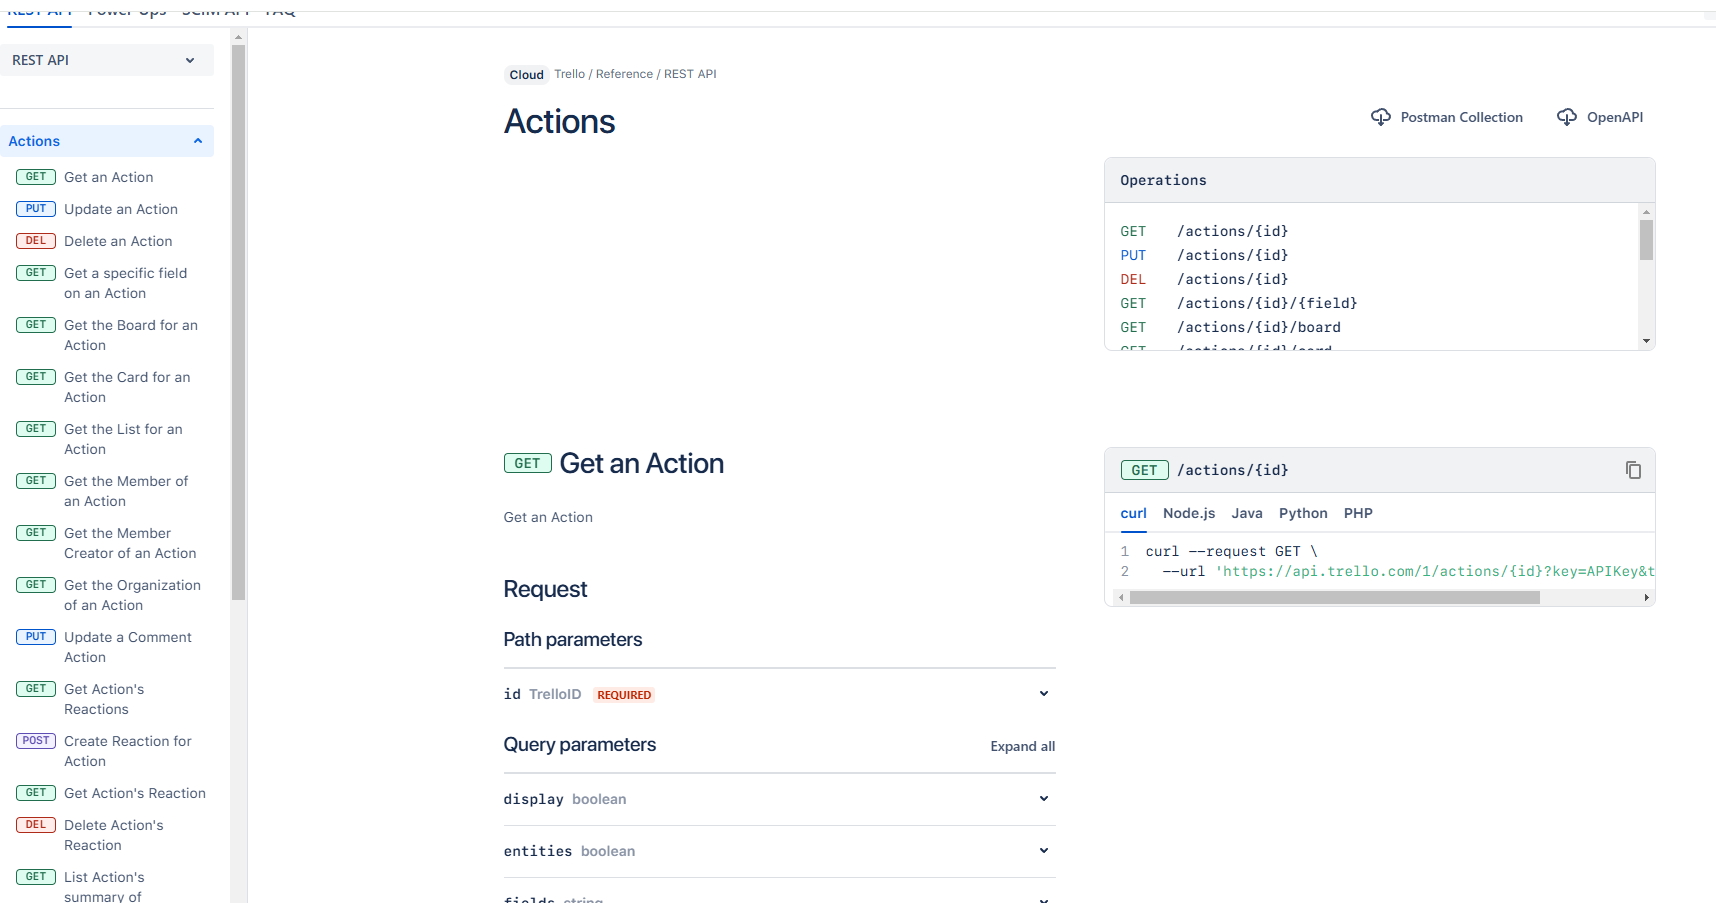This screenshot has height=903, width=1716.
Task: Click the Operations list scroll up arrow
Action: pos(1646,212)
